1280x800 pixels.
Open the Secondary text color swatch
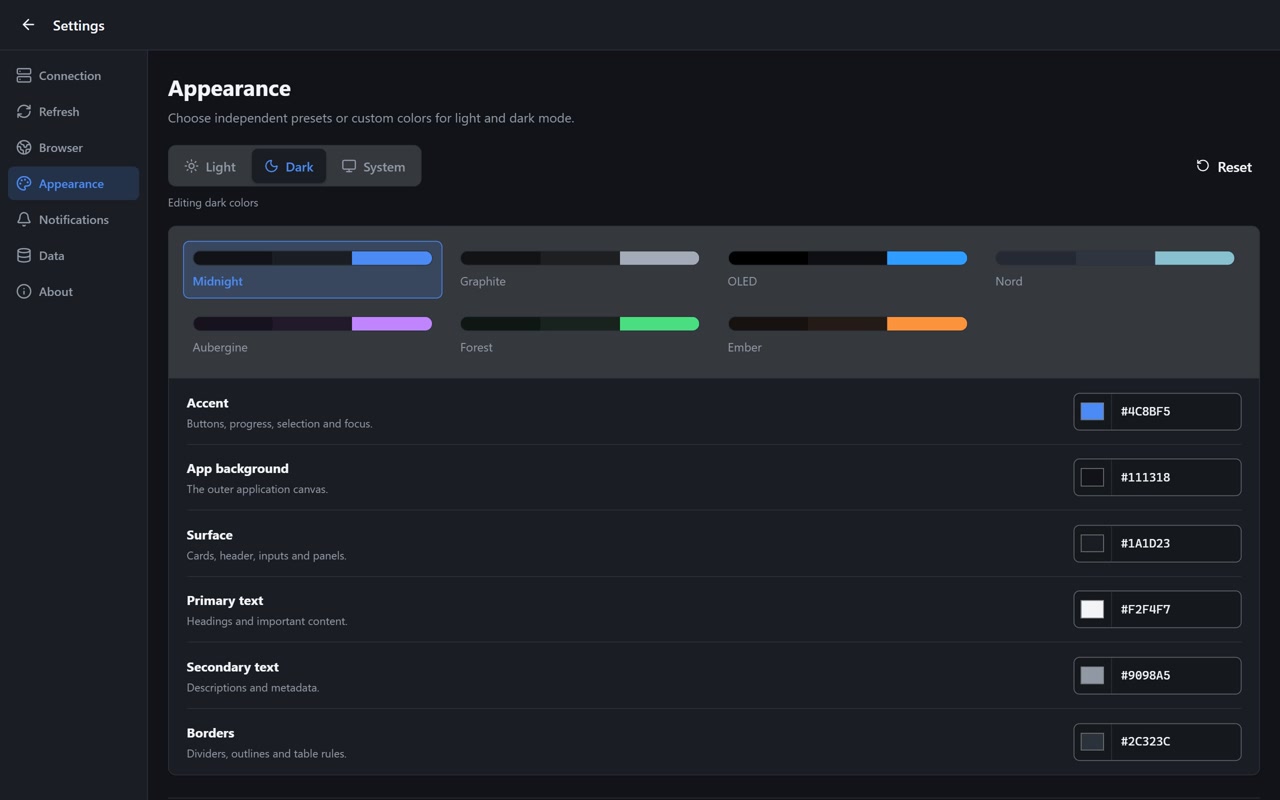(x=1092, y=675)
